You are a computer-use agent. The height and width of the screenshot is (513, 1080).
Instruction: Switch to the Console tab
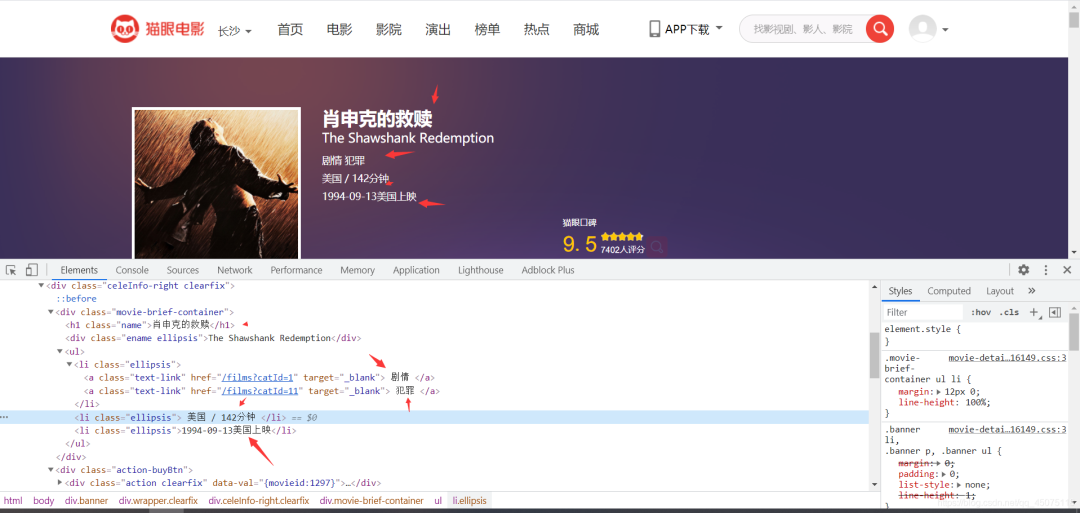(x=132, y=270)
